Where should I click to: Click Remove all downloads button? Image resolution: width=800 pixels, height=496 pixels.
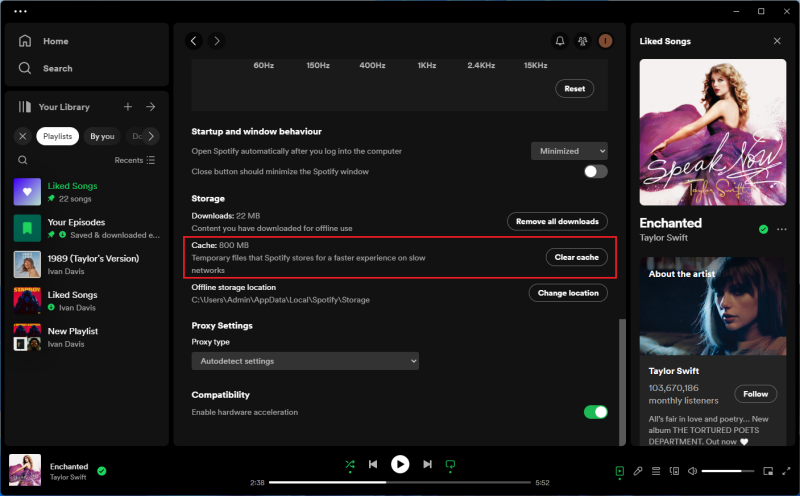(x=557, y=221)
